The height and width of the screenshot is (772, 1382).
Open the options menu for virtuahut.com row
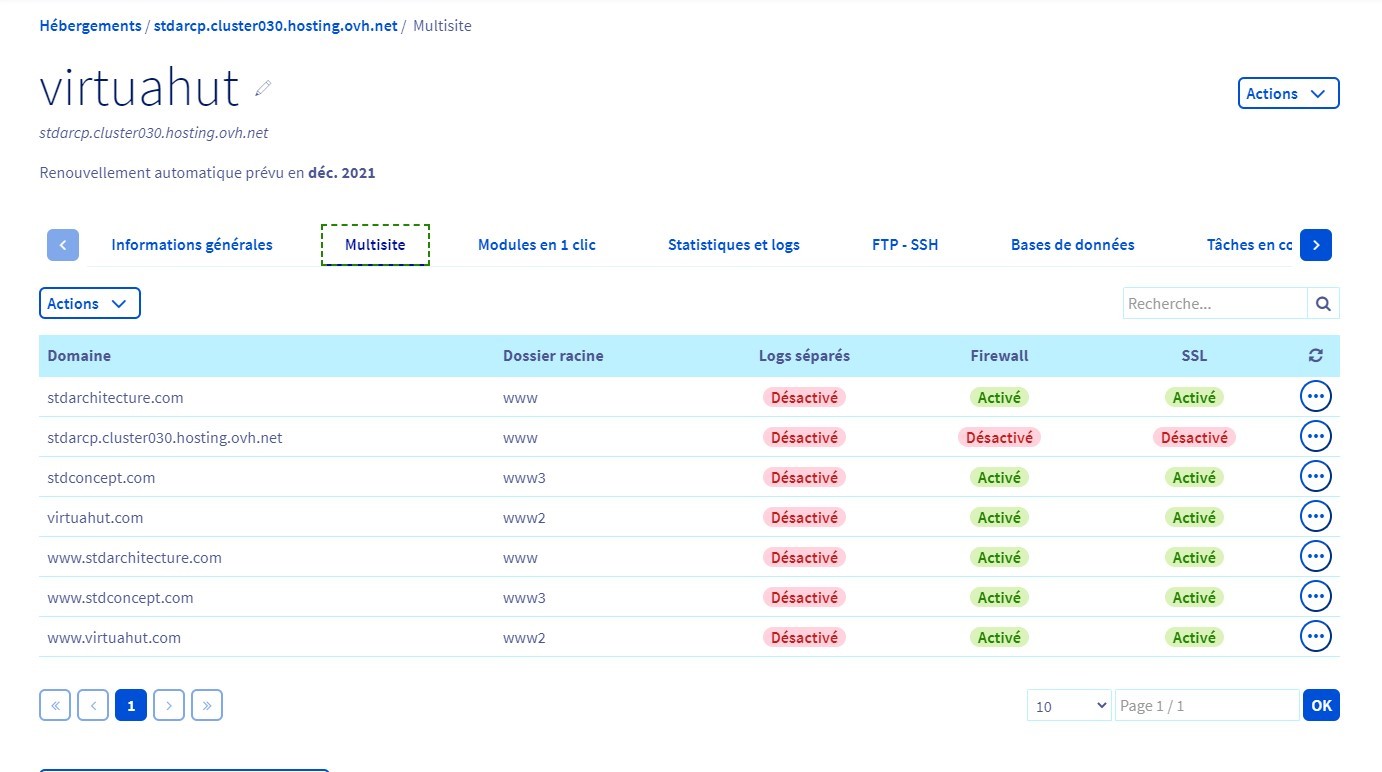click(x=1315, y=517)
